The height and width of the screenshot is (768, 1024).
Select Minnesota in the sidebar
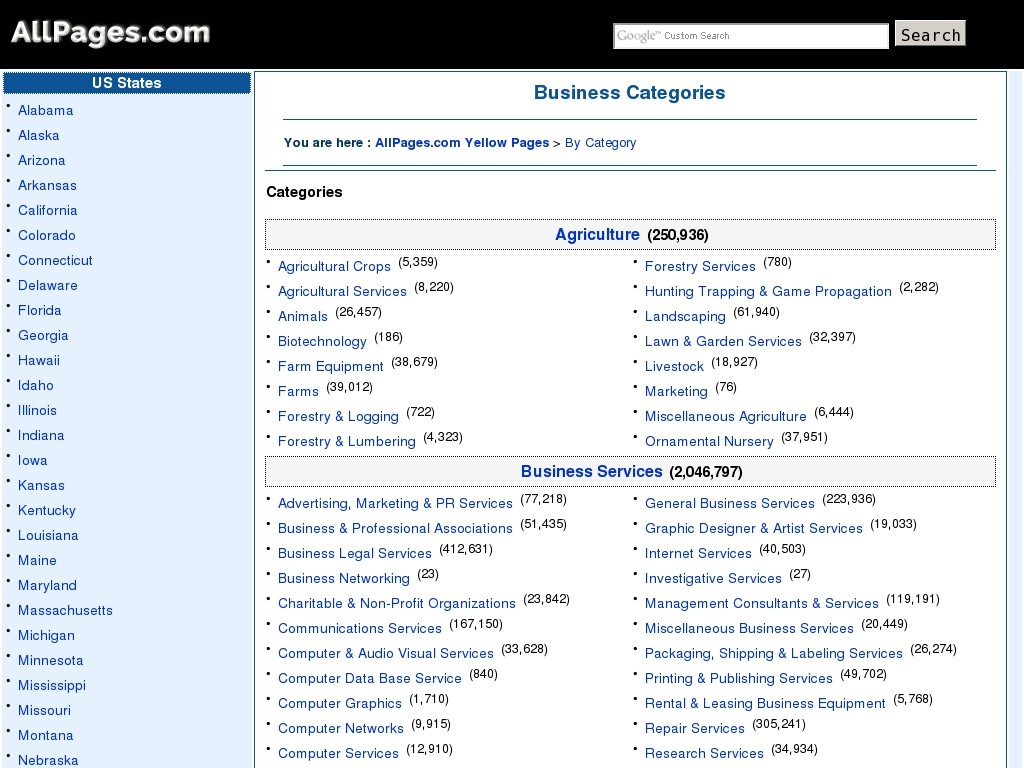[50, 660]
